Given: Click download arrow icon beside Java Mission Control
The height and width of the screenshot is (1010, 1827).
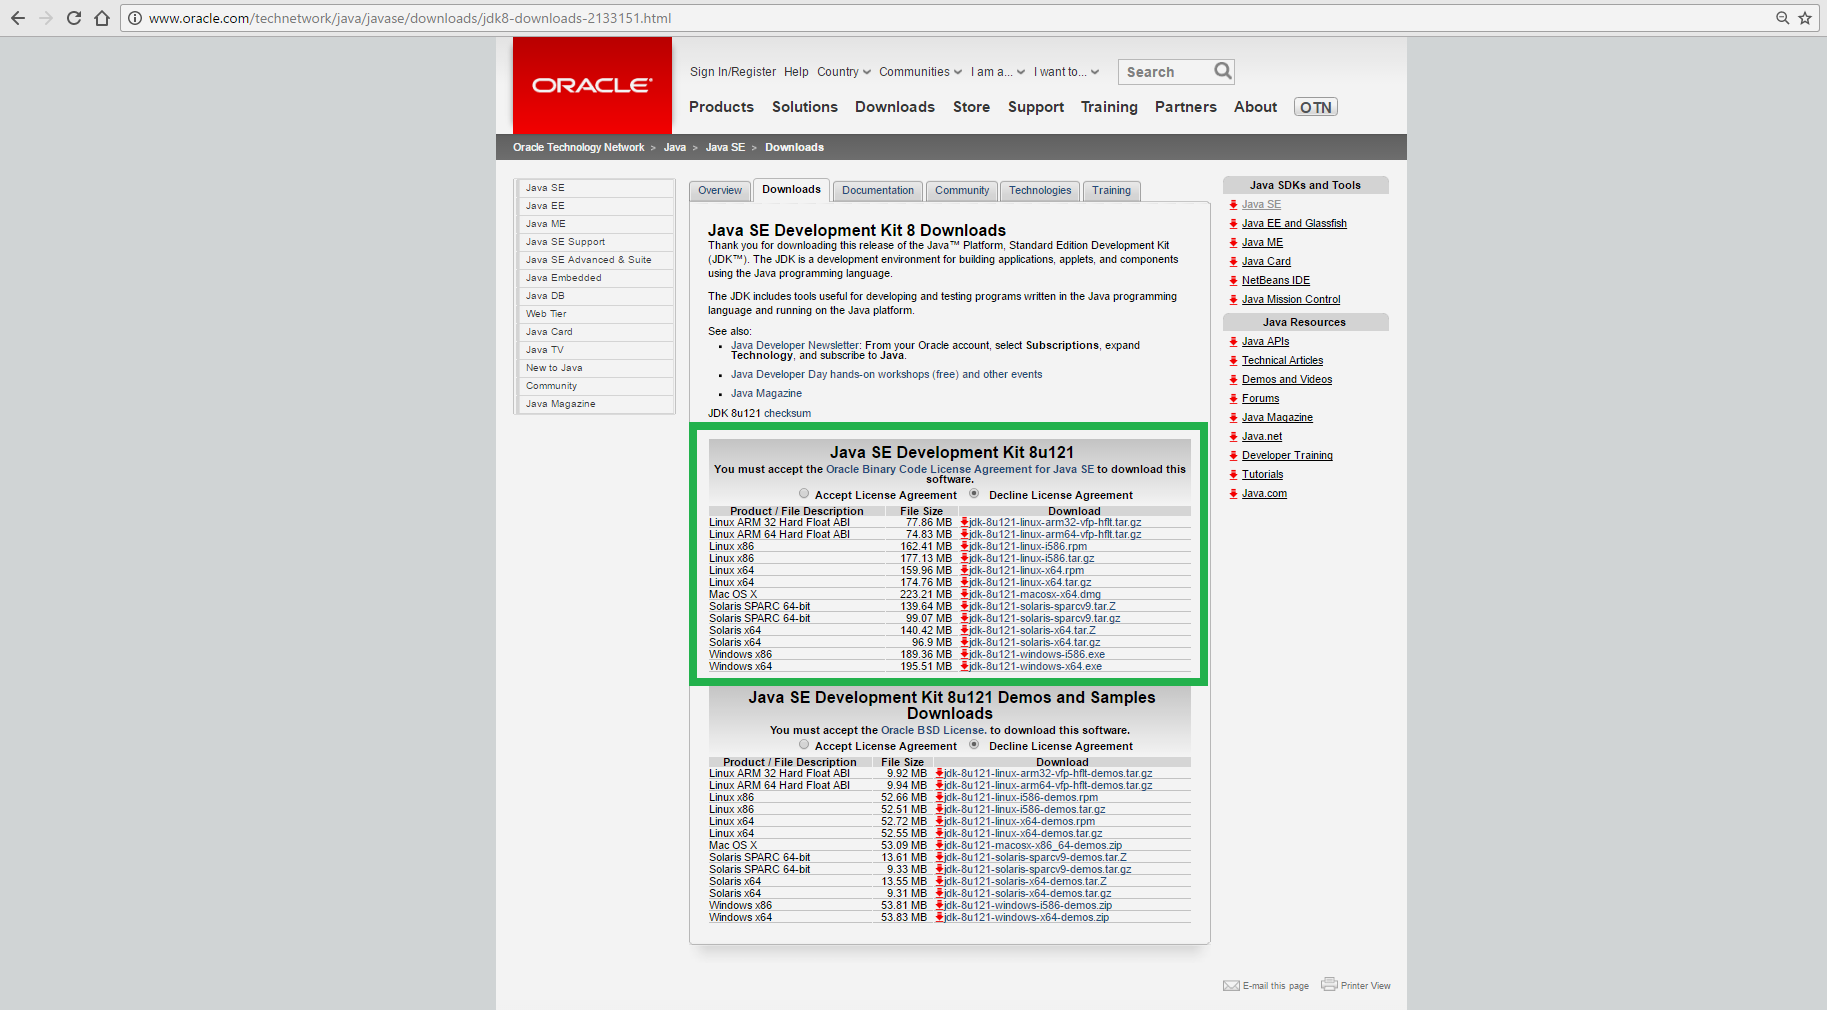Looking at the screenshot, I should click(x=1233, y=300).
